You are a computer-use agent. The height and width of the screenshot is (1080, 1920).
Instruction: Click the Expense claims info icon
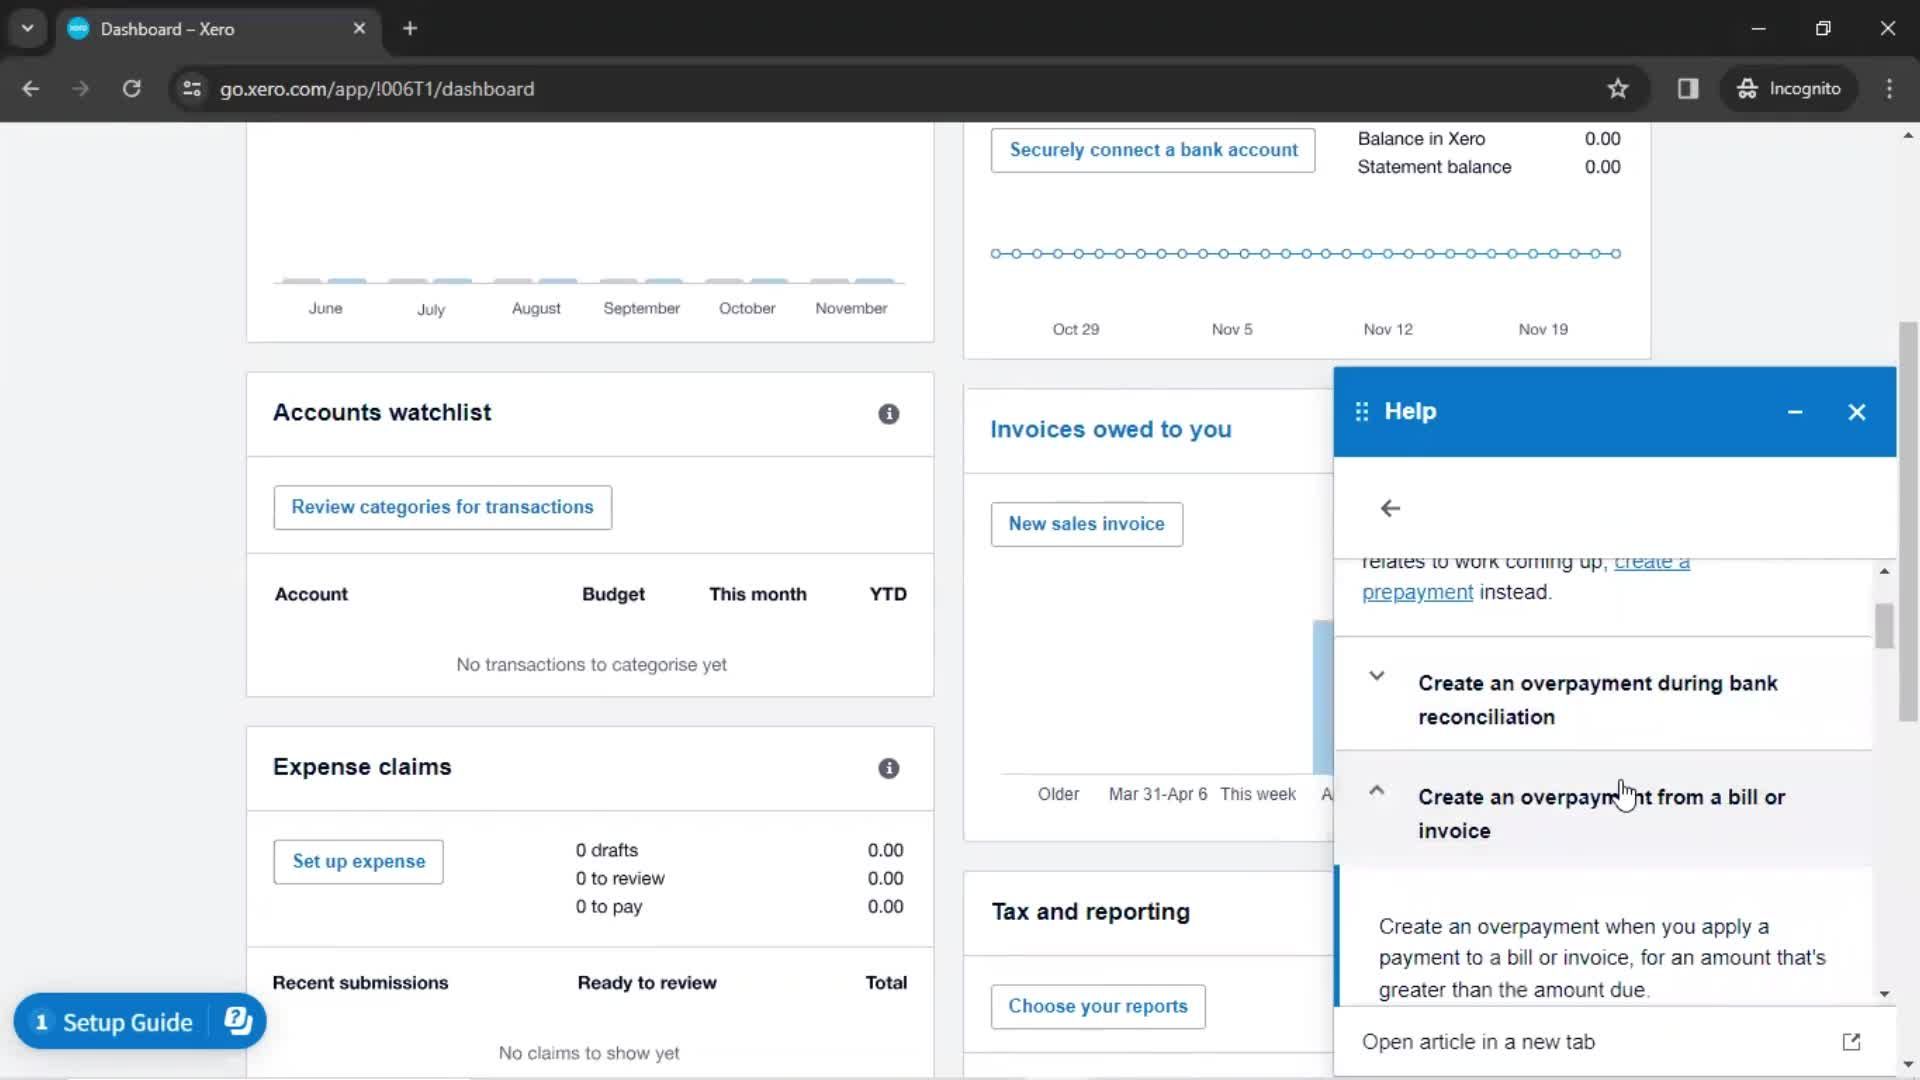[x=888, y=768]
